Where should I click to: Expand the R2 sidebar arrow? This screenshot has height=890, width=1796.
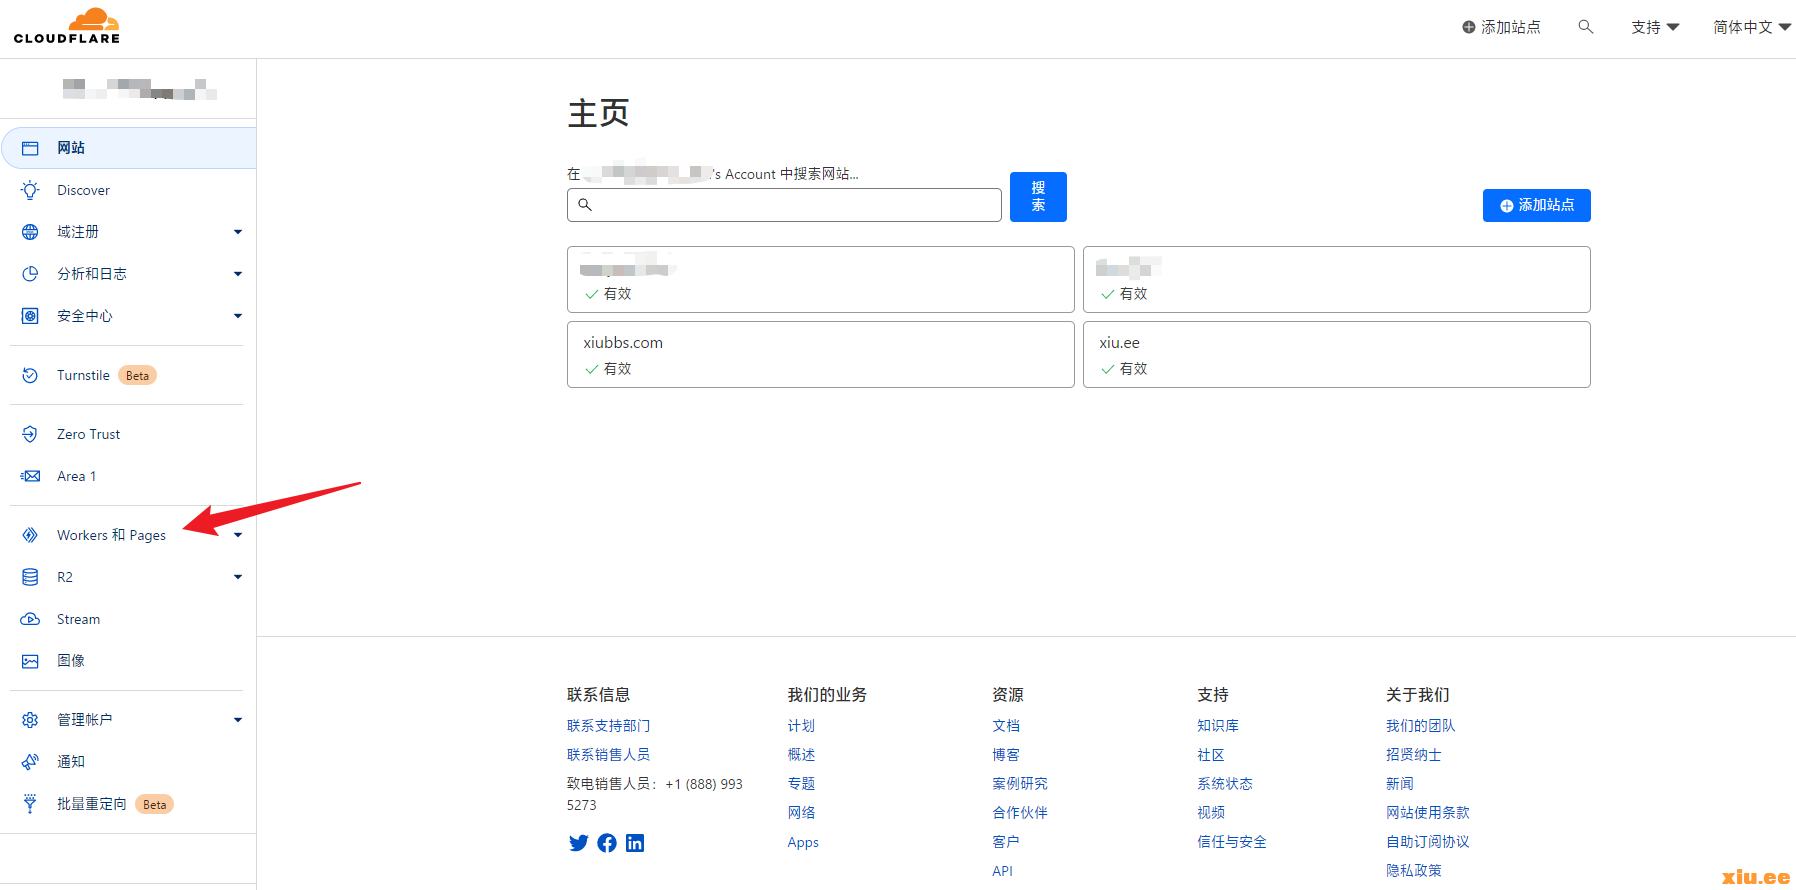(x=238, y=577)
